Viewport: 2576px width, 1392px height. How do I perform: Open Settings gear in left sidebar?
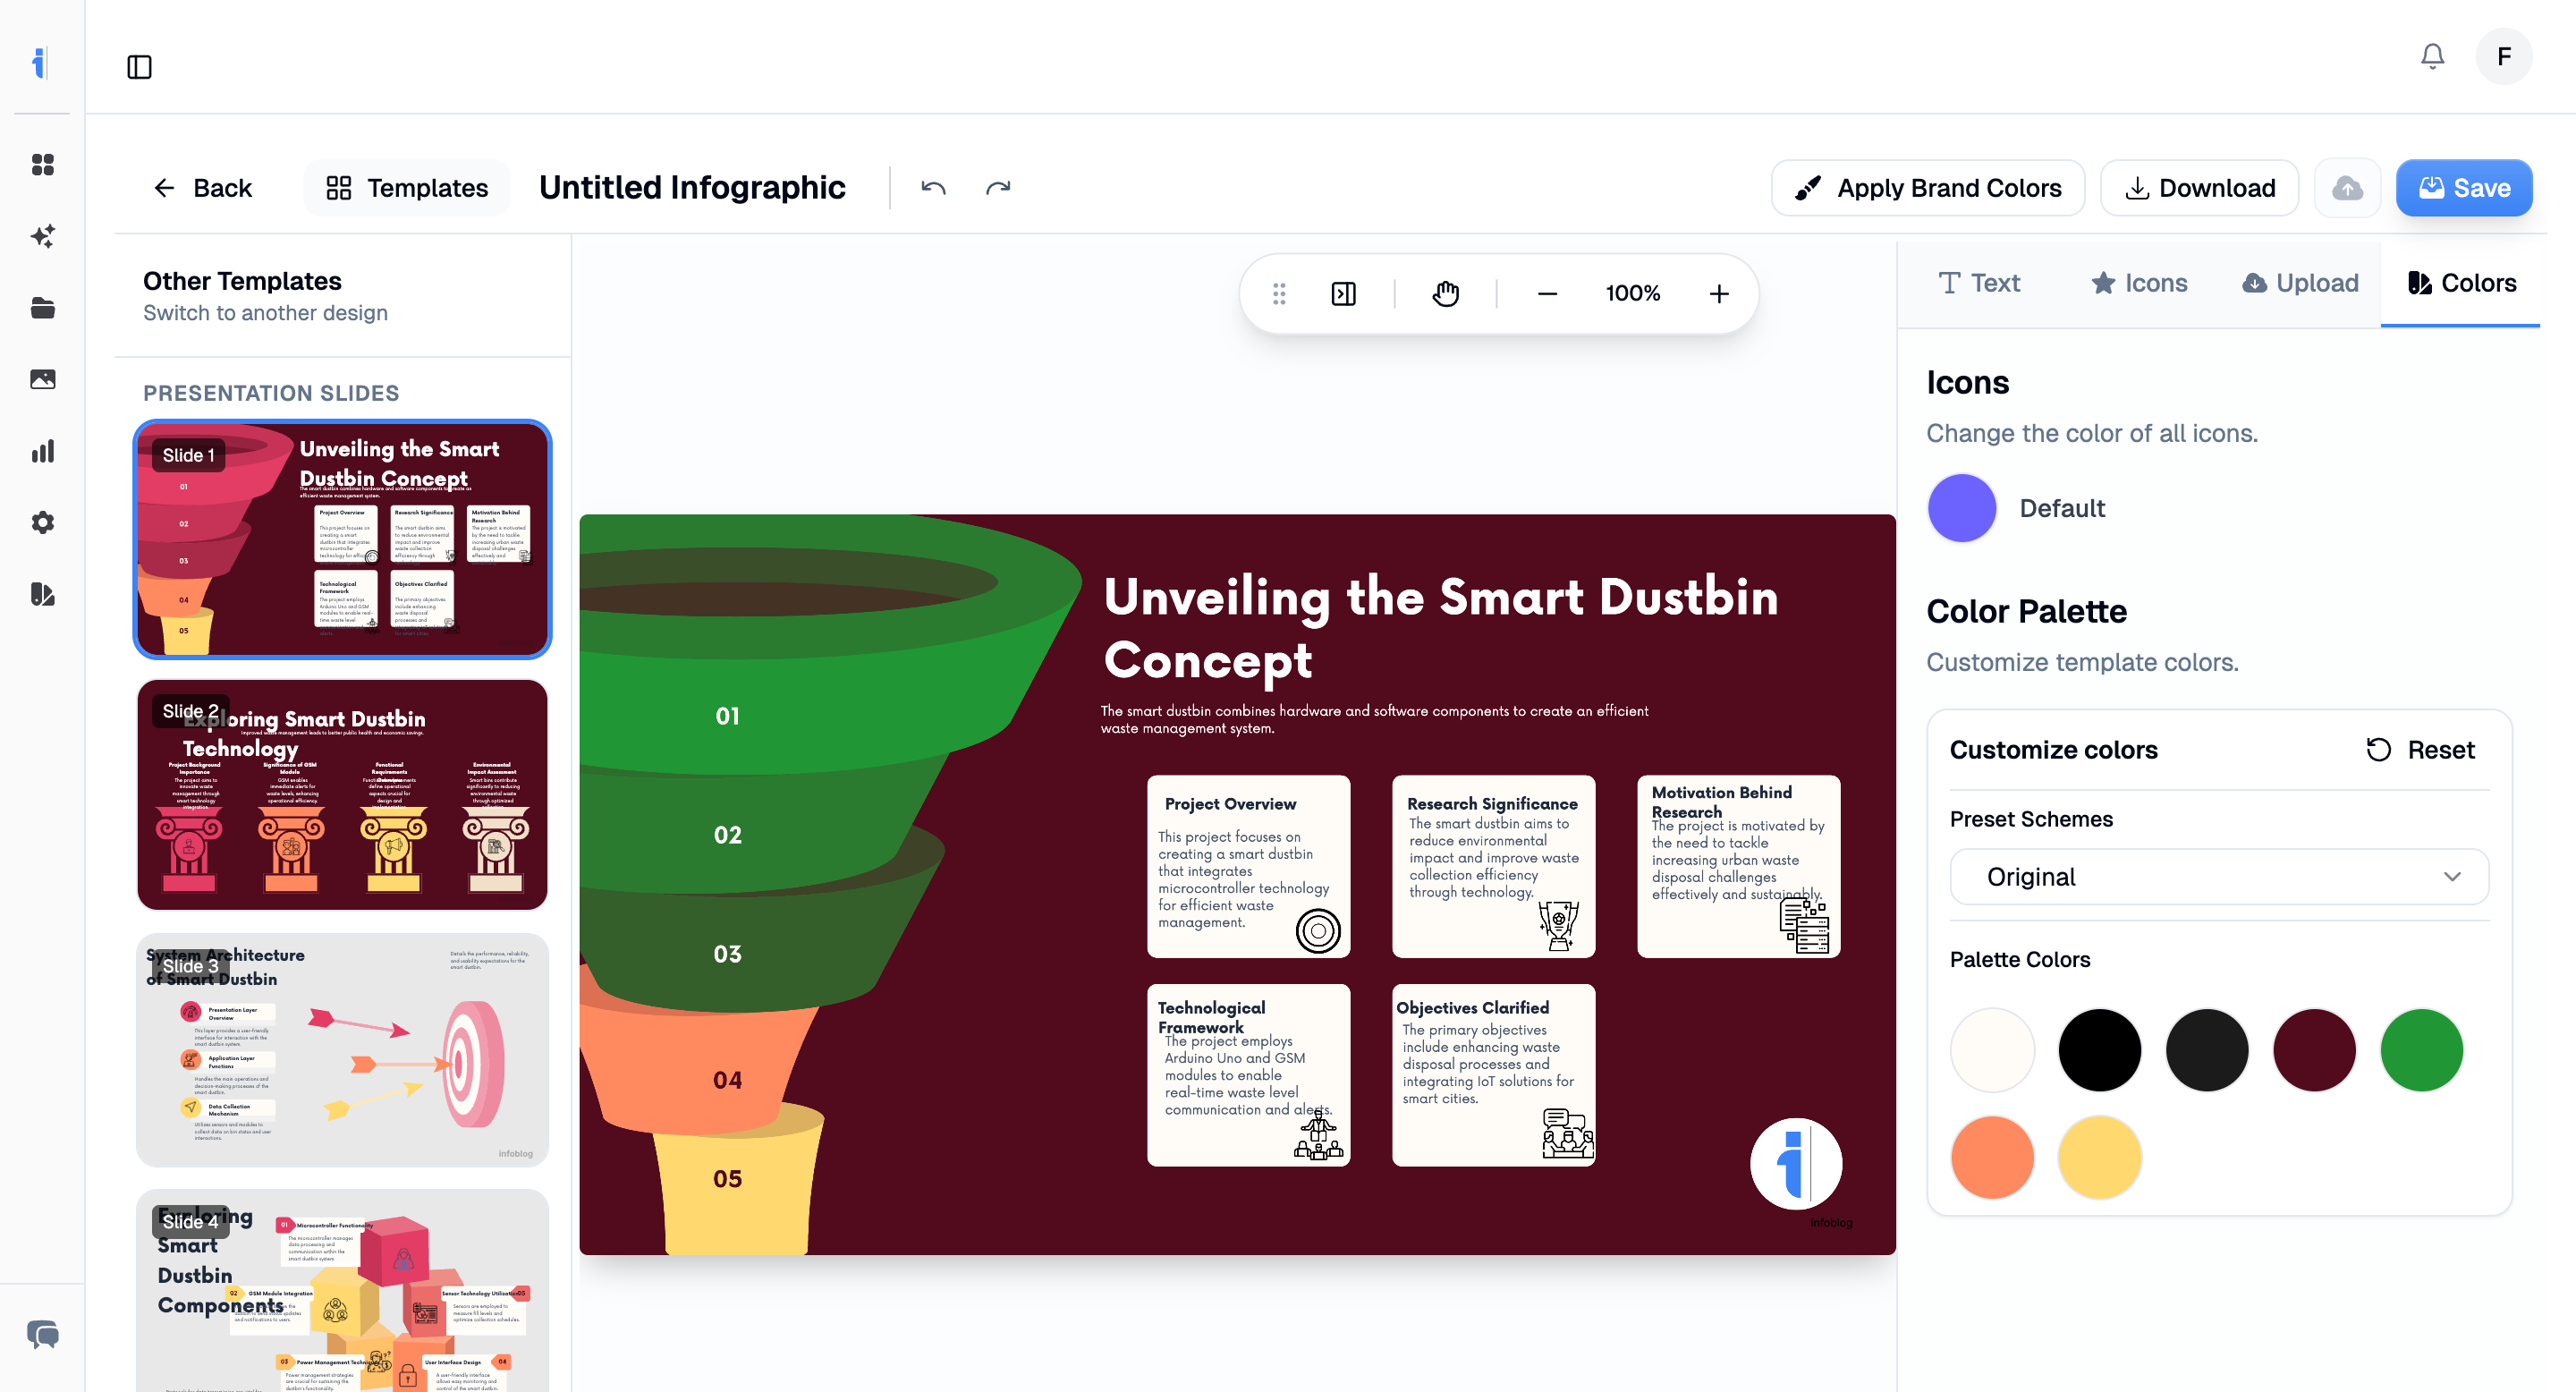coord(42,522)
